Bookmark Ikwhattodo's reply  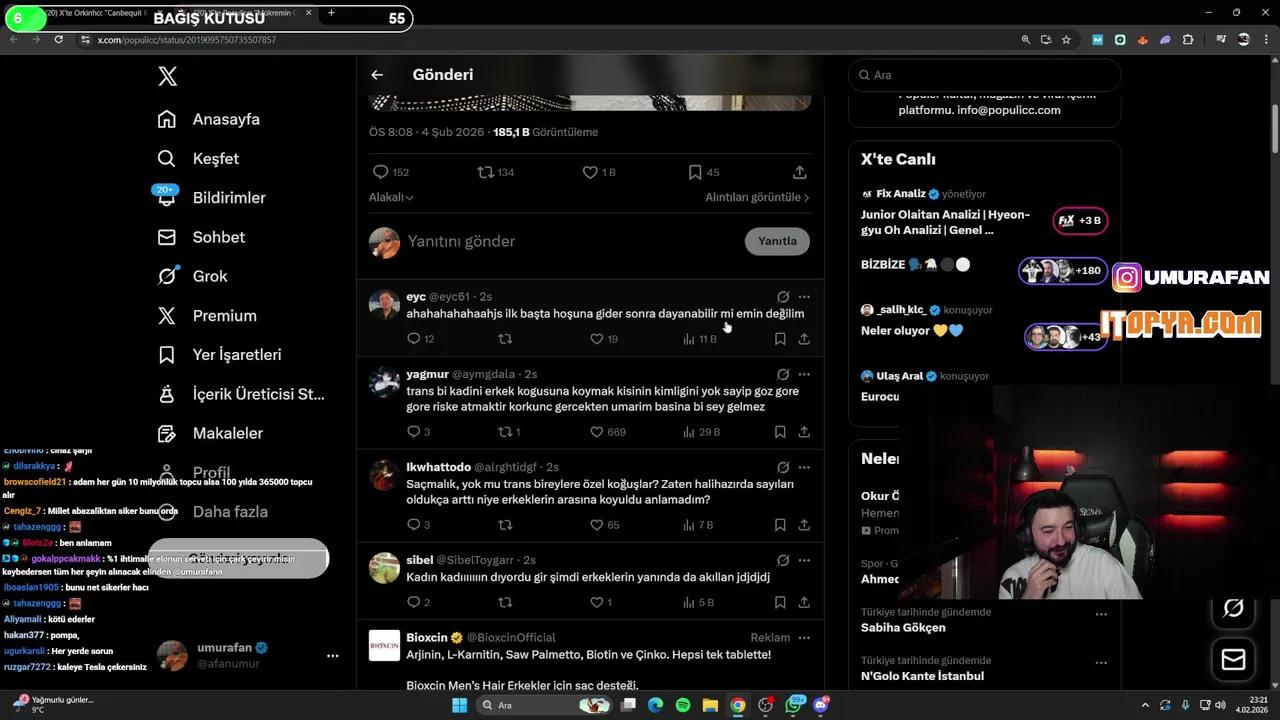(780, 525)
